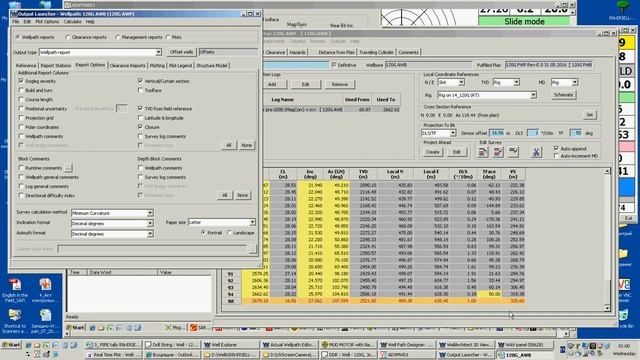The image size is (640, 360).
Task: Open Inclination format dropdown
Action: 150,224
